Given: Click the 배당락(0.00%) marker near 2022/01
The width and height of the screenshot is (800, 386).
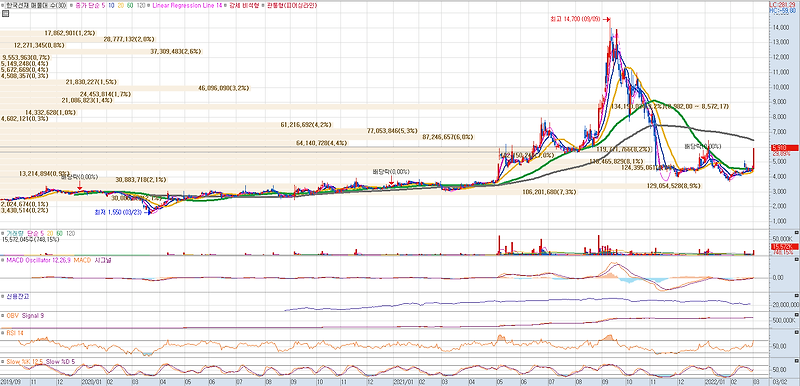Looking at the screenshot, I should click(x=703, y=146).
